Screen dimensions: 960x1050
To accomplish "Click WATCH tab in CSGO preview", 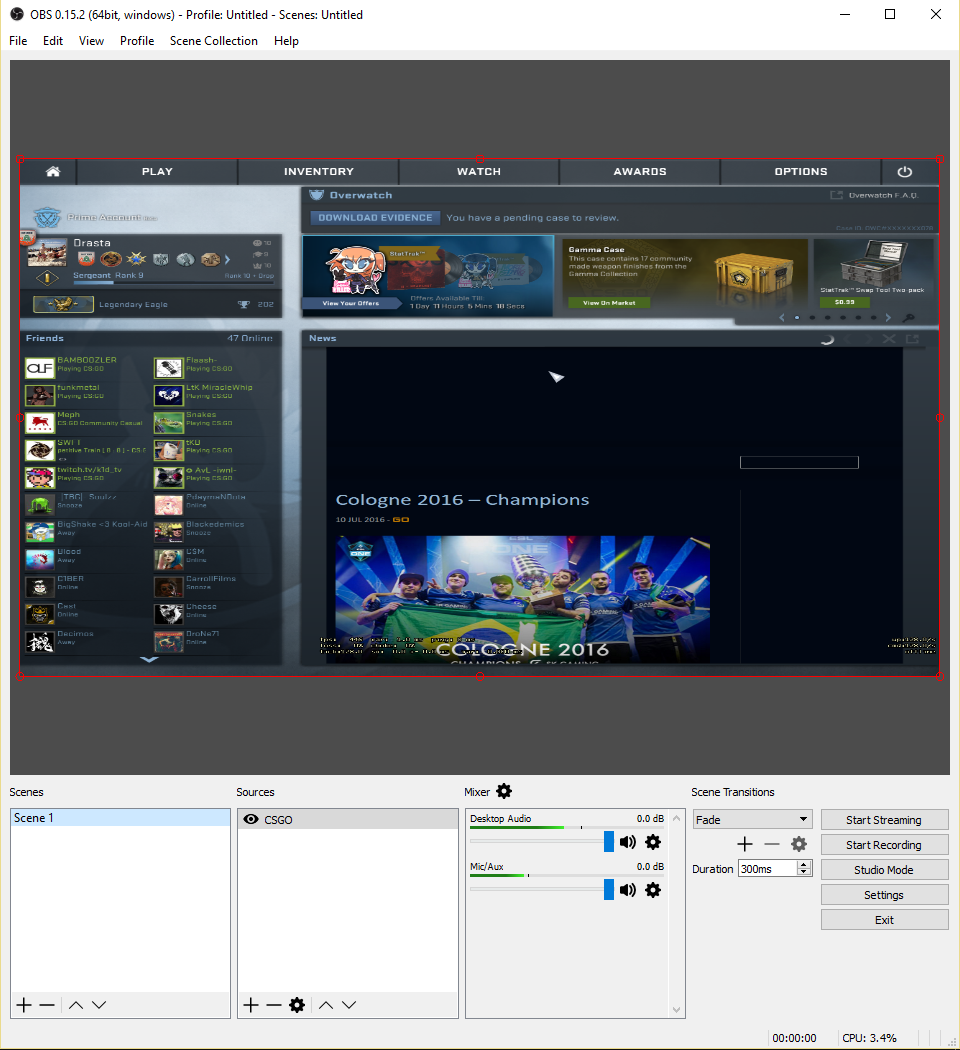I will 479,171.
